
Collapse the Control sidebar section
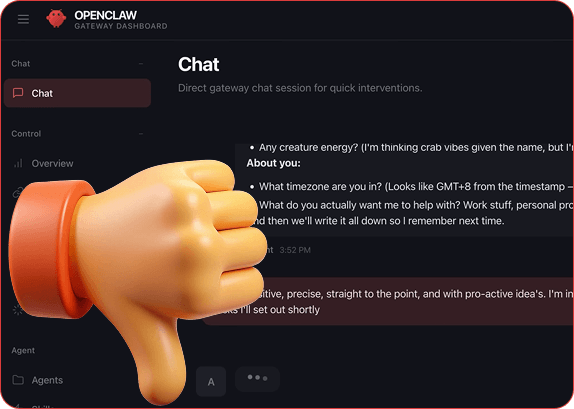pyautogui.click(x=141, y=134)
